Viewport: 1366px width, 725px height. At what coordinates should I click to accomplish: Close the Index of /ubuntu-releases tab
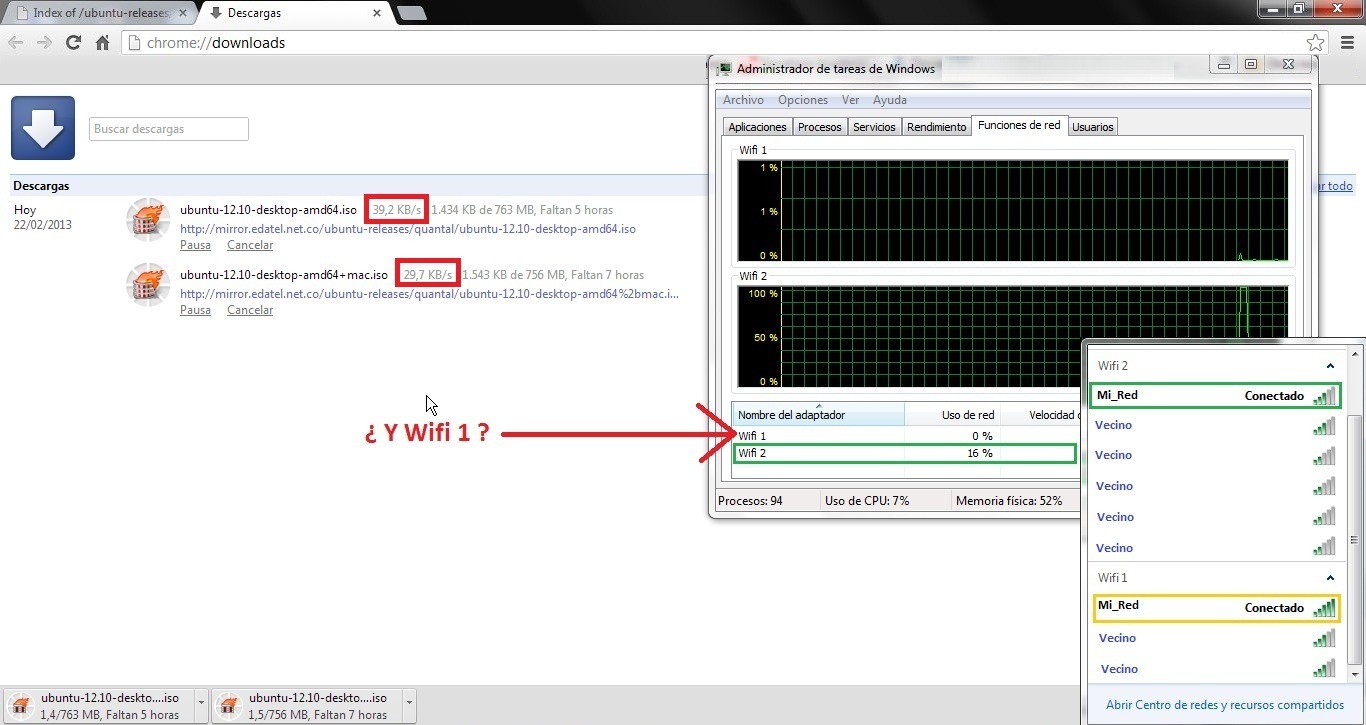[182, 13]
